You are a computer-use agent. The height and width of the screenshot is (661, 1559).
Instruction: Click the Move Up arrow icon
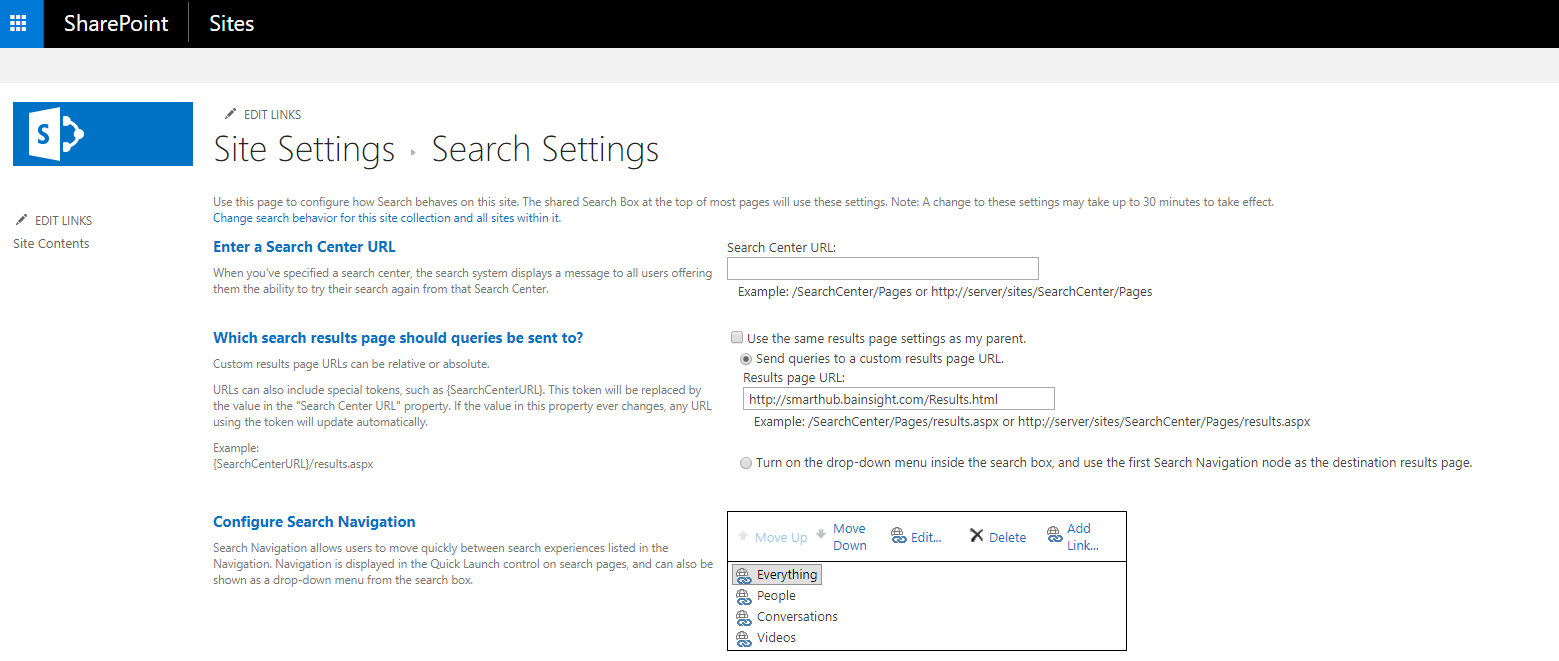click(x=743, y=536)
